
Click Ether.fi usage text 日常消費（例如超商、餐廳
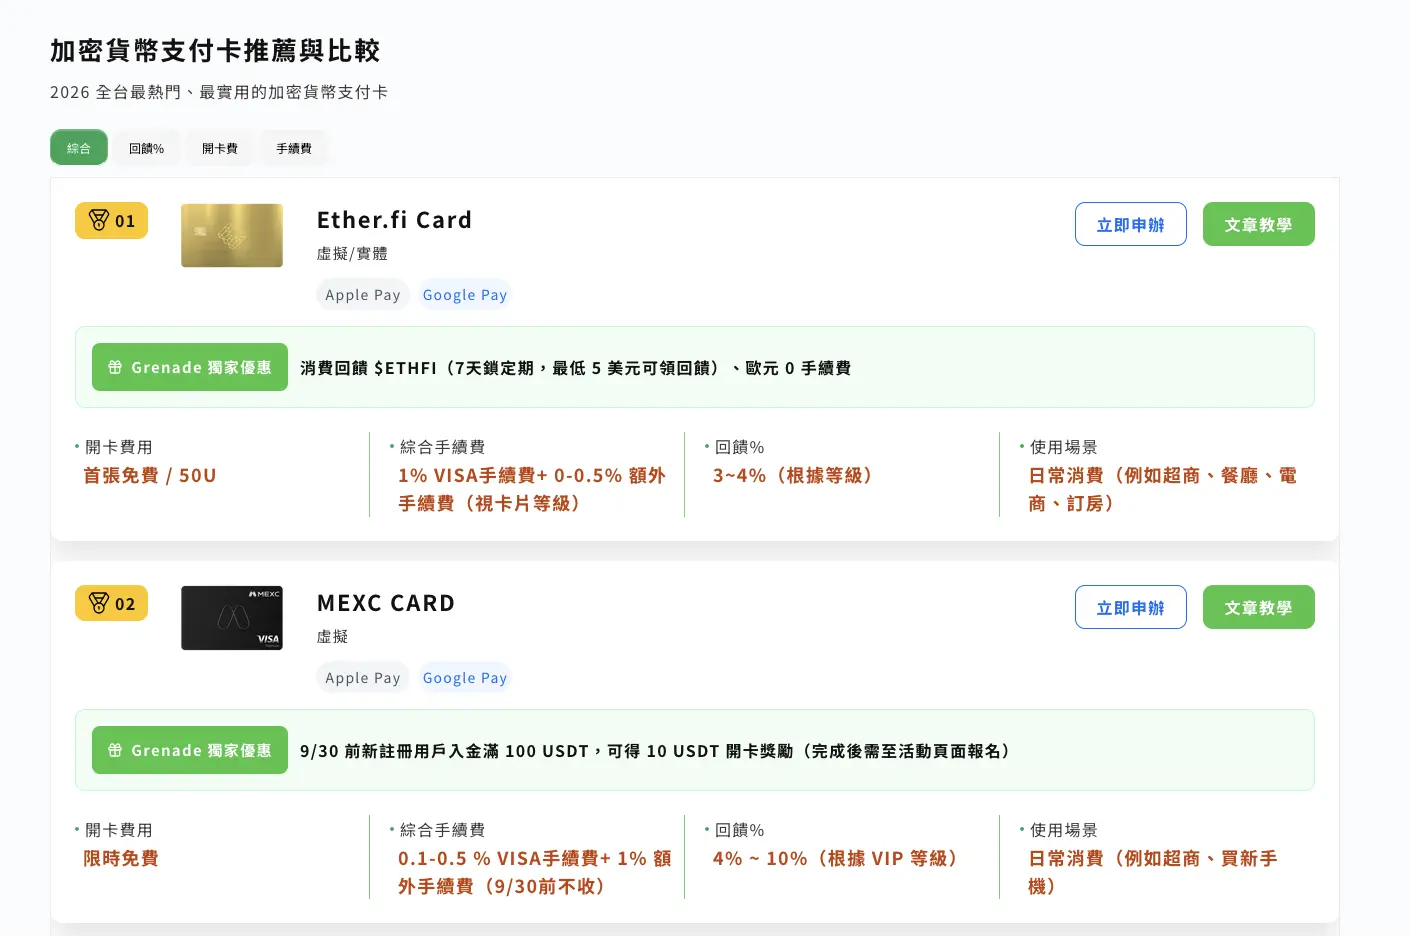pyautogui.click(x=1163, y=489)
